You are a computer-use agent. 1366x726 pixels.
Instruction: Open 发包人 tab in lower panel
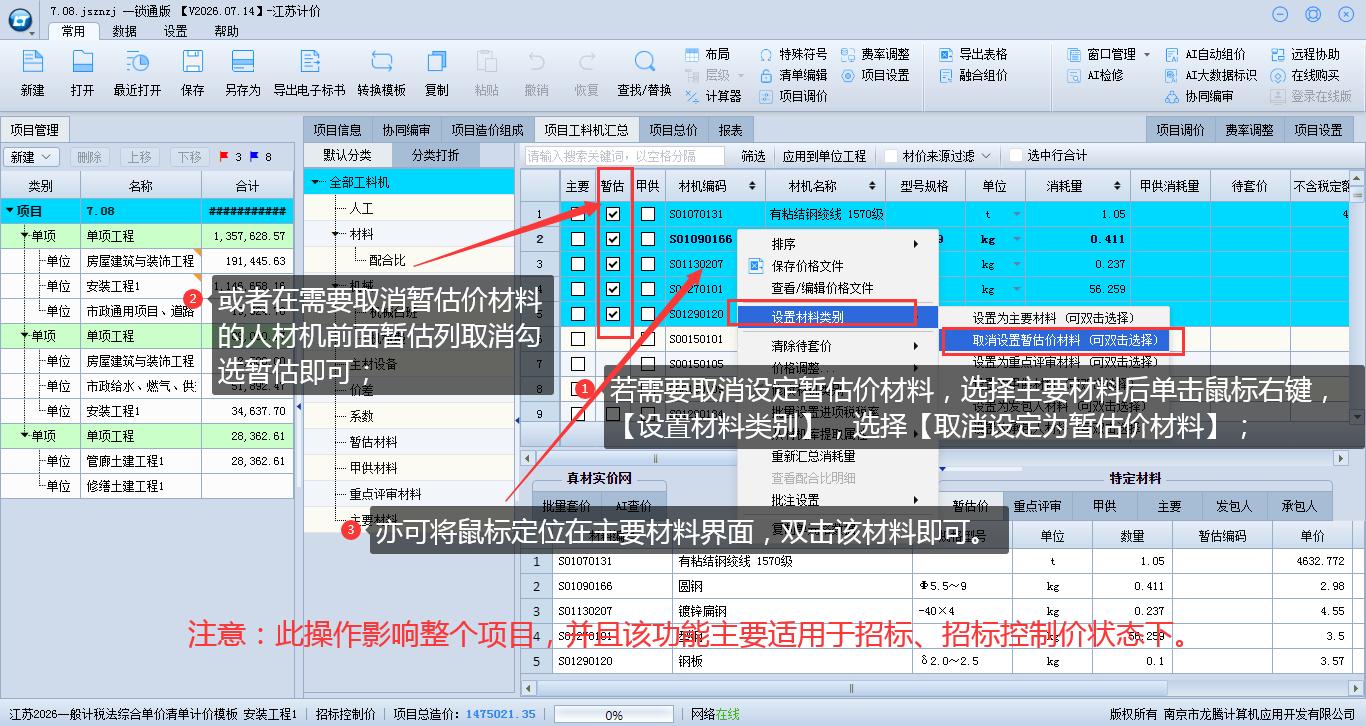[x=1236, y=506]
